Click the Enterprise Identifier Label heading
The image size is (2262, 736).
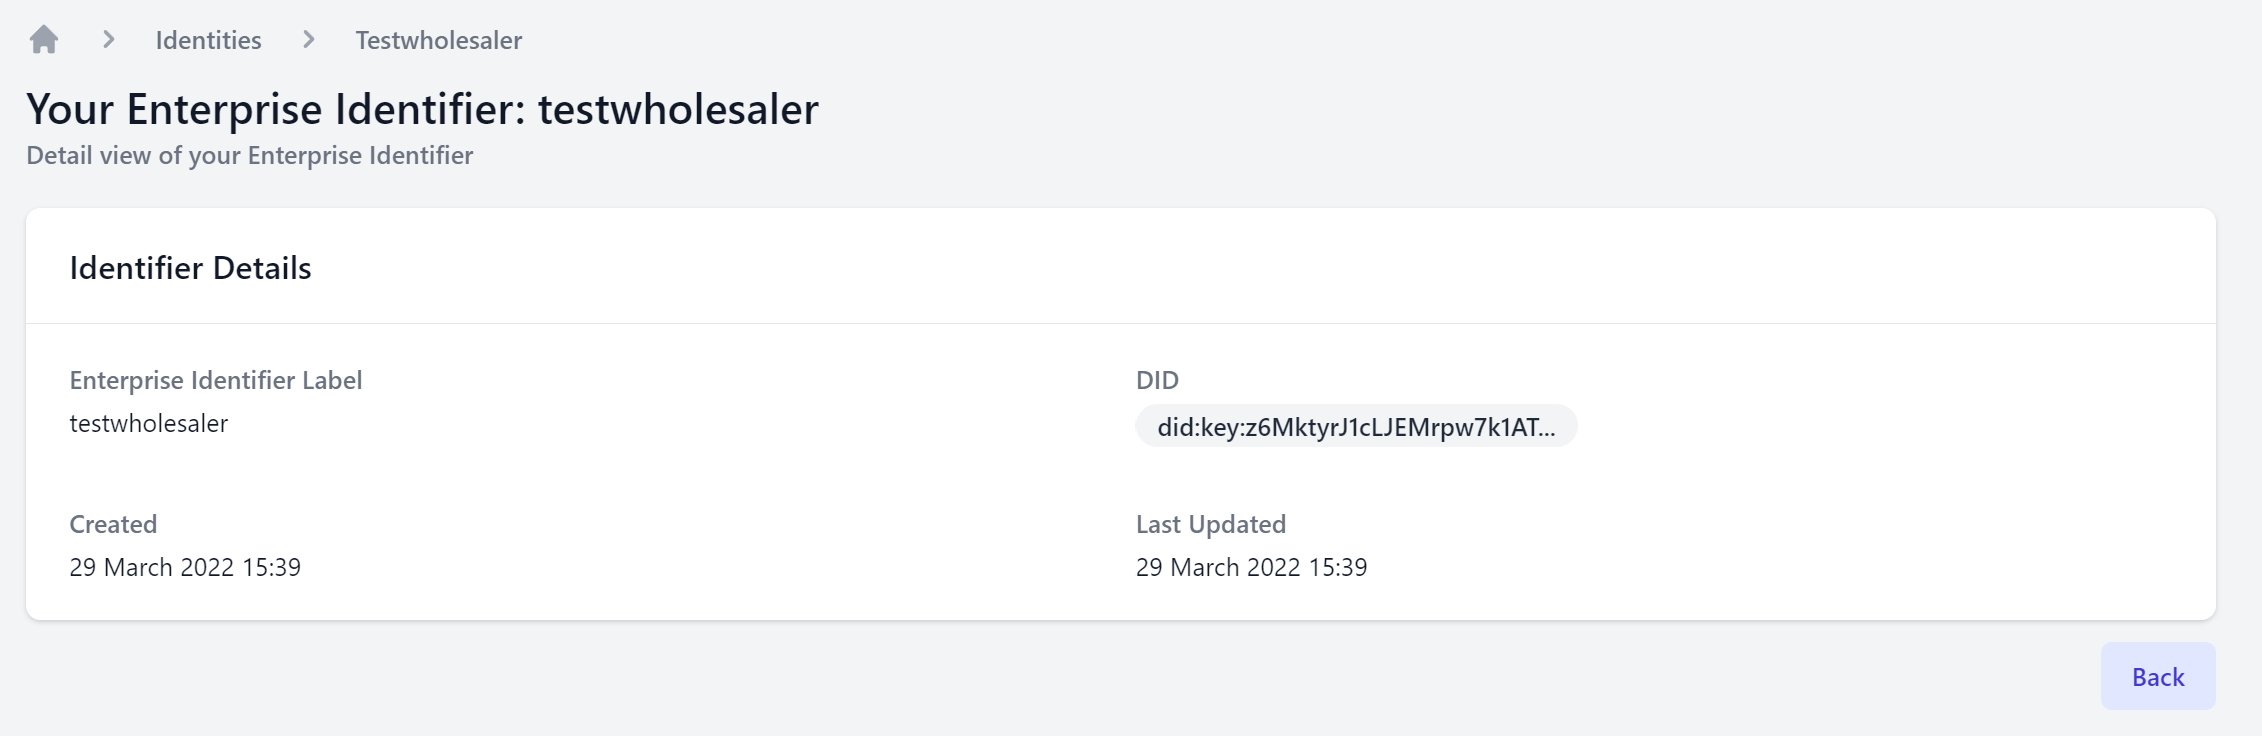pyautogui.click(x=216, y=380)
